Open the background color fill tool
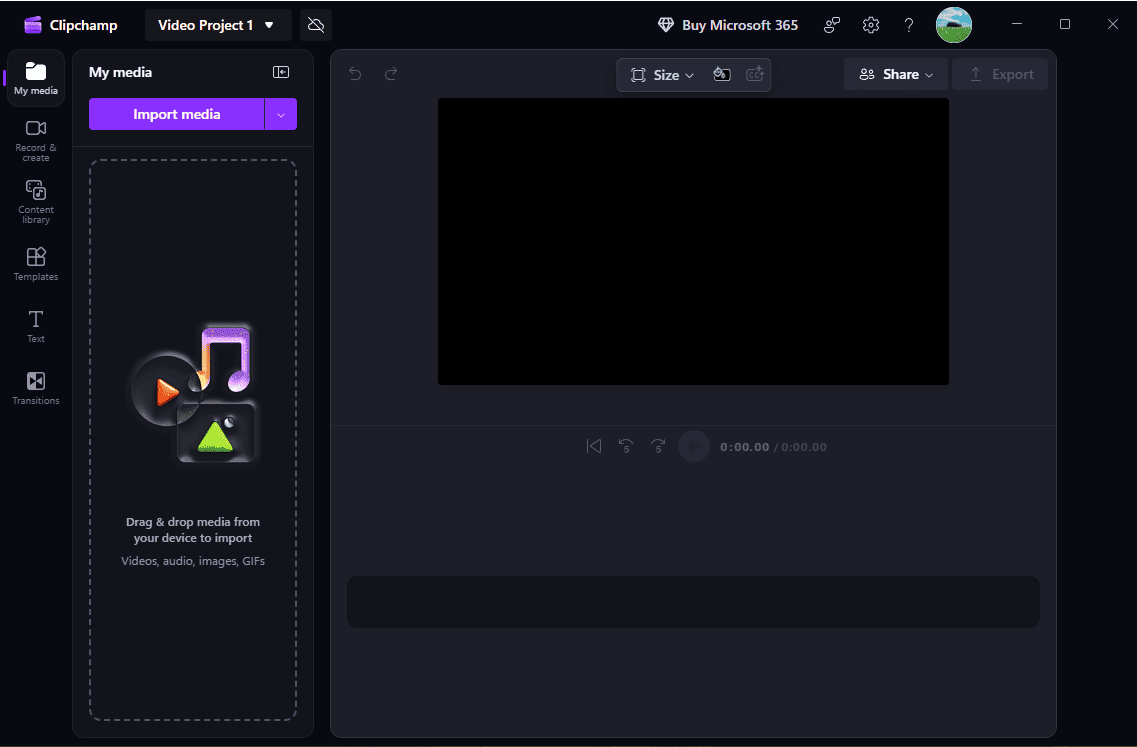Viewport: 1137px width, 747px height. point(721,74)
